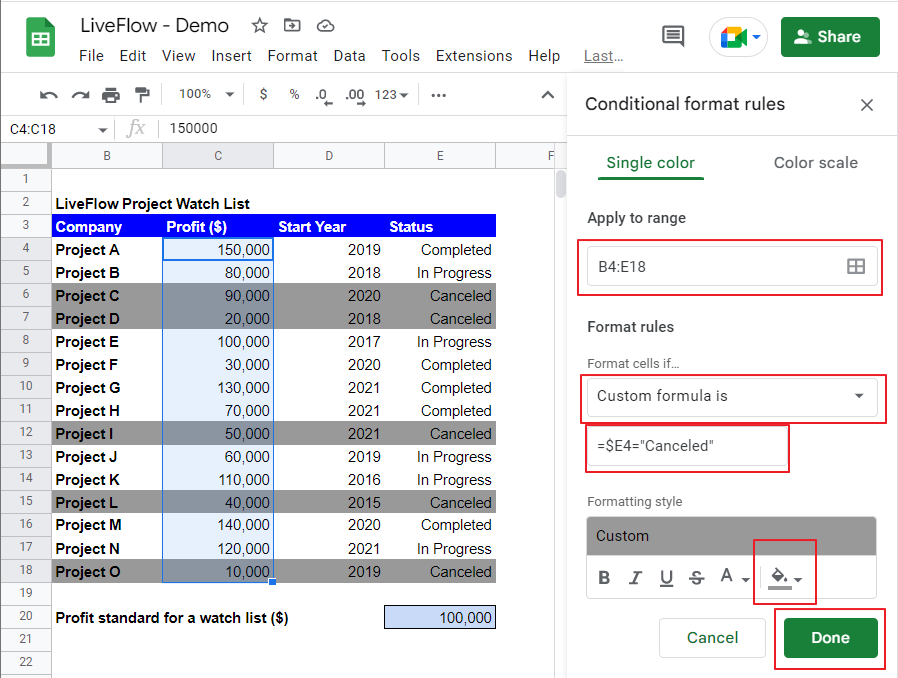The width and height of the screenshot is (898, 678).
Task: Click the Custom formatting style preview
Action: 731,536
